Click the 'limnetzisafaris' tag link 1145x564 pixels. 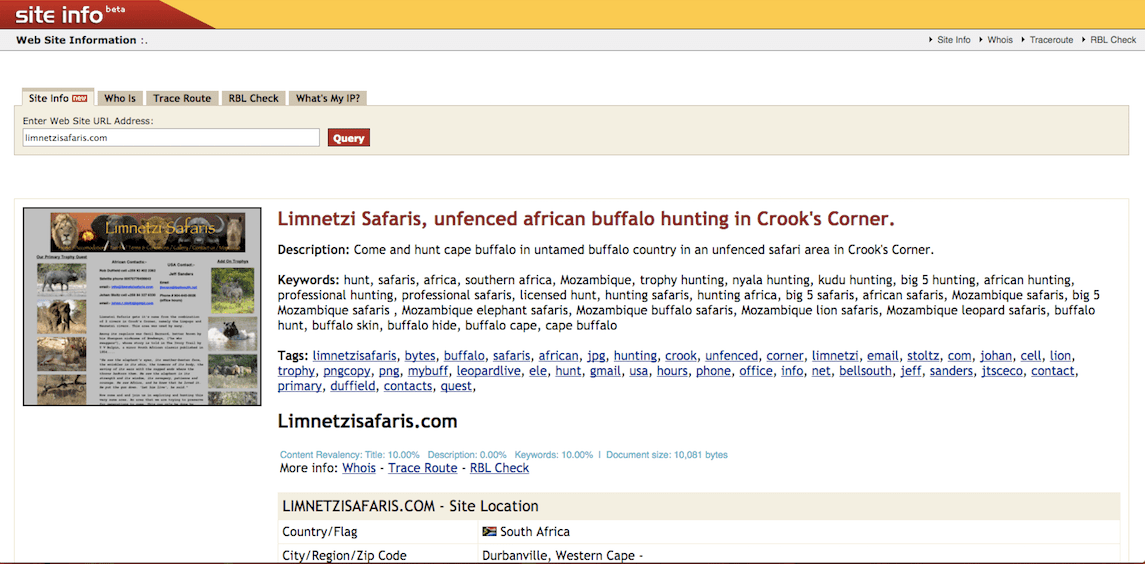coord(355,356)
